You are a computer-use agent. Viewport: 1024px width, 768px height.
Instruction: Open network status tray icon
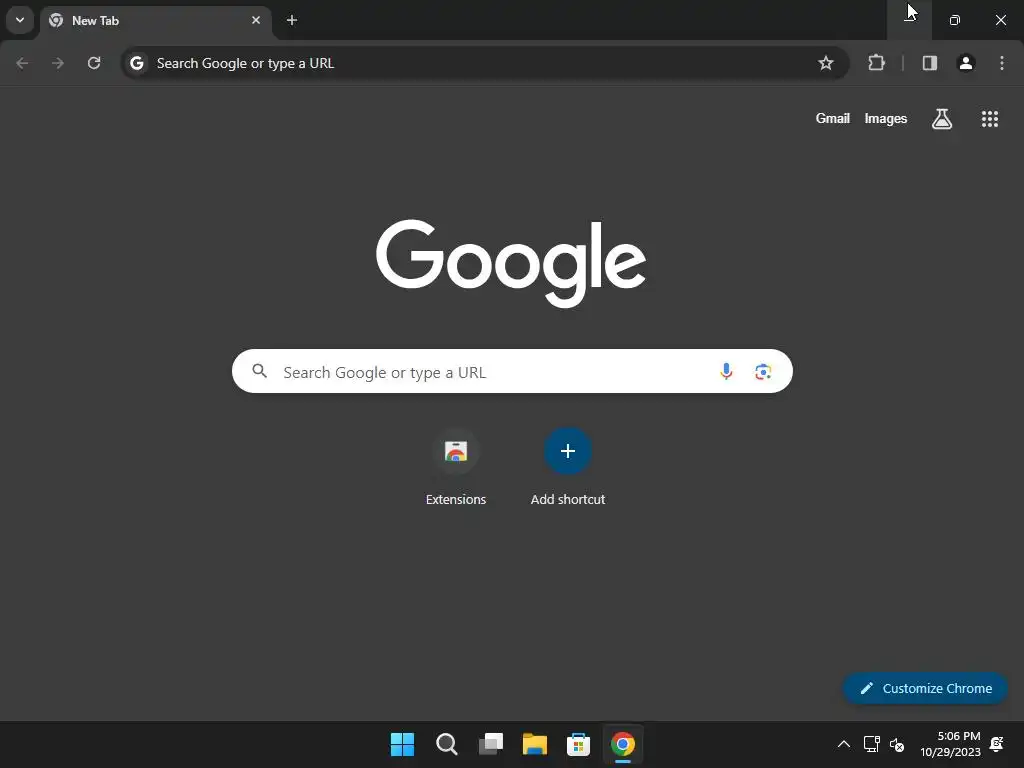871,744
